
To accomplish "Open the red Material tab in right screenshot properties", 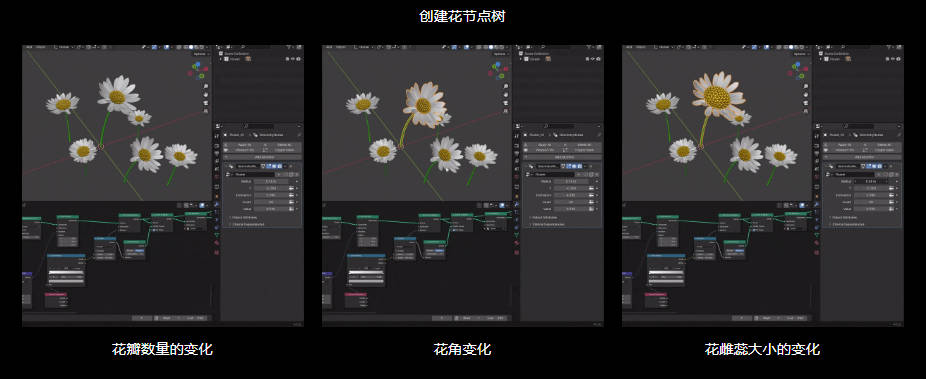I will 817,243.
